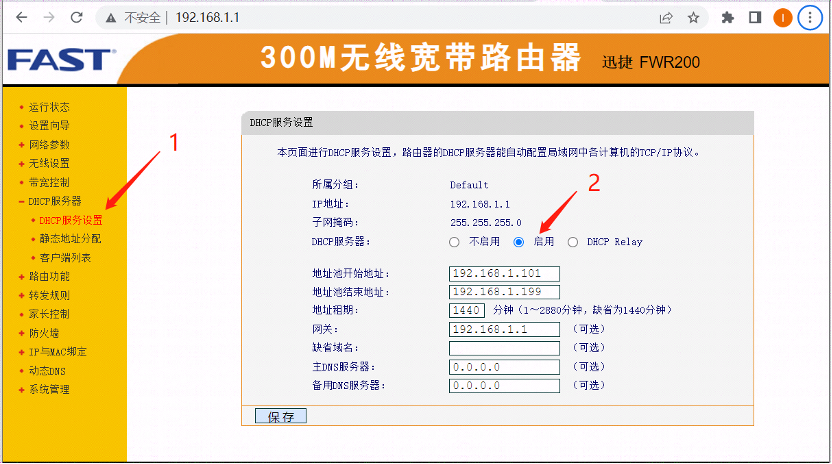The width and height of the screenshot is (832, 464).
Task: Click the 保存 button
Action: pos(281,416)
